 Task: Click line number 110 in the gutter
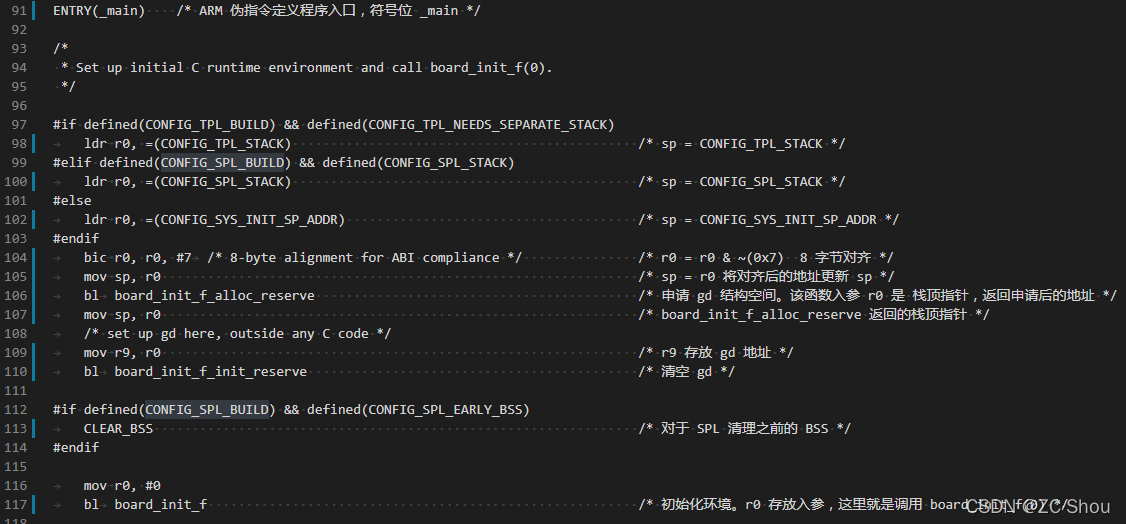16,371
